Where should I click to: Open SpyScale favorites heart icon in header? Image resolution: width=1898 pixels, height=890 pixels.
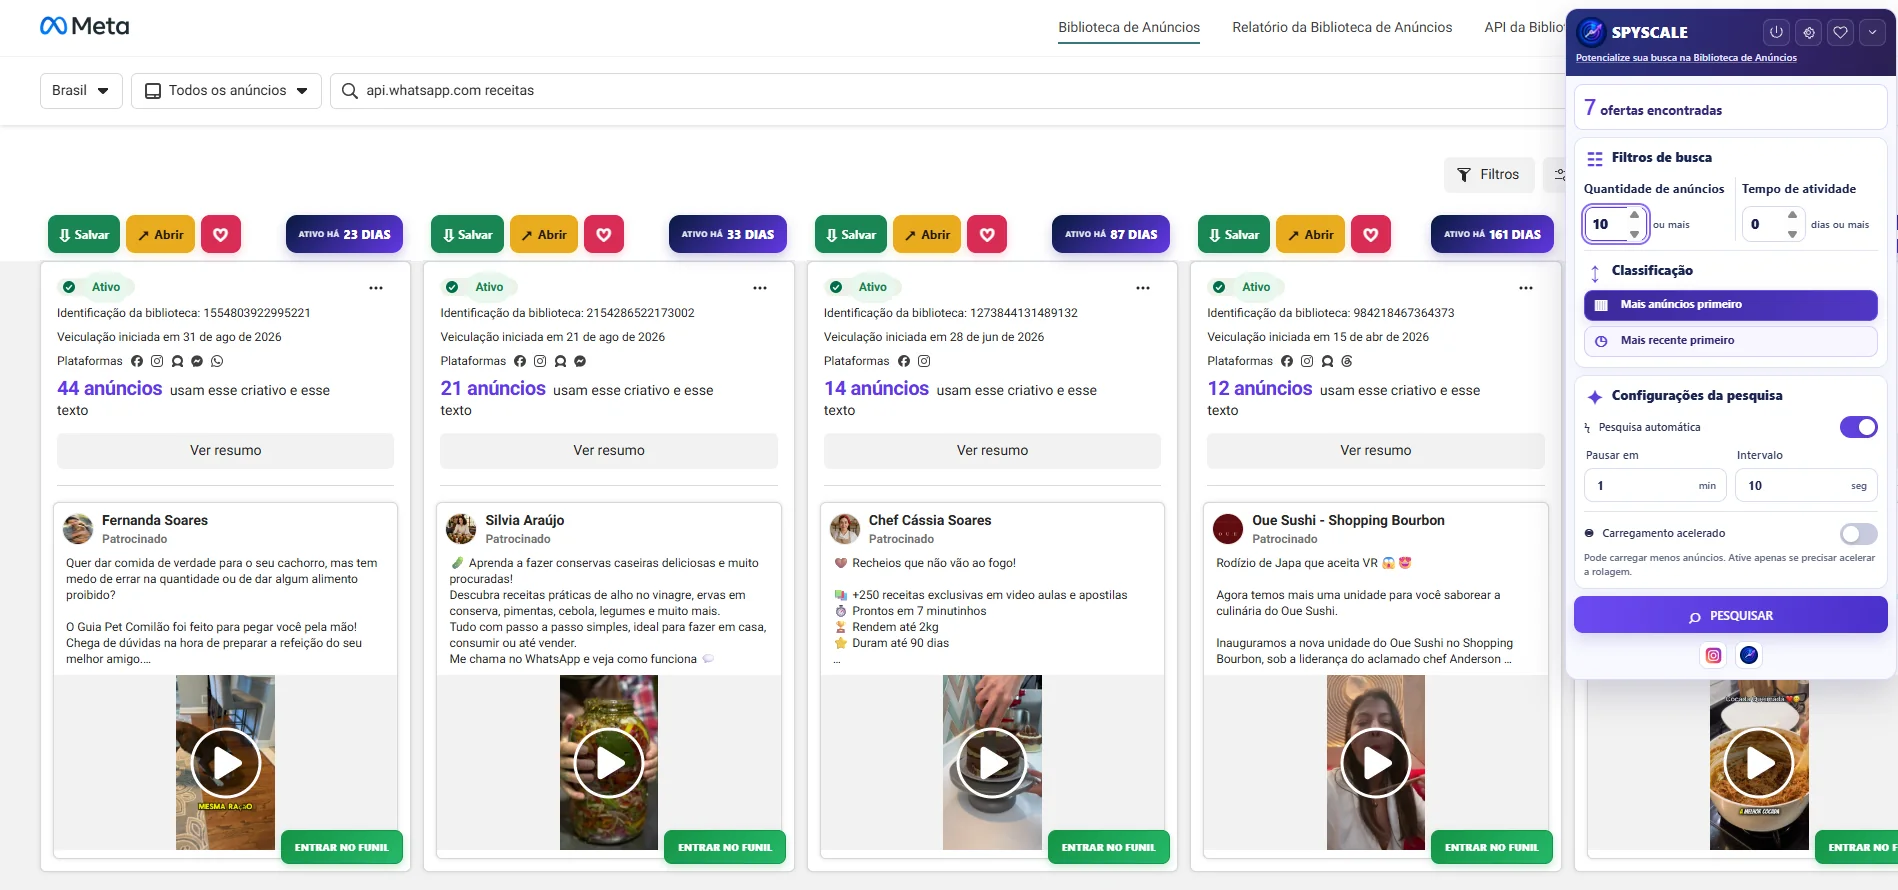pos(1840,32)
